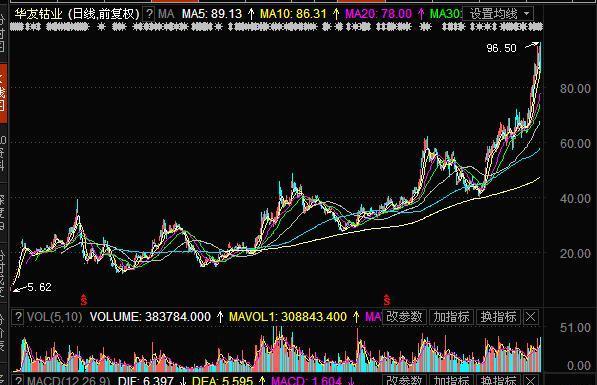Click the 0.00 volume axis label
597x385 pixels.
tap(579, 366)
